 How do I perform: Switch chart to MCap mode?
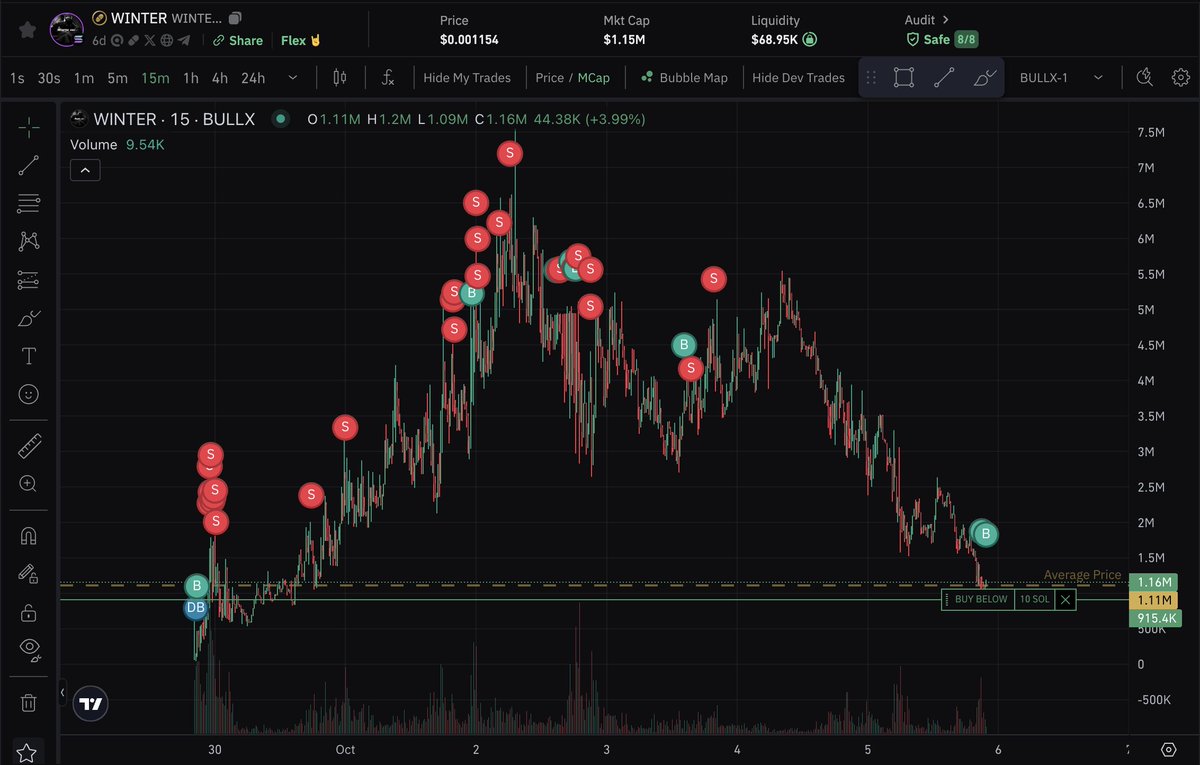click(593, 77)
